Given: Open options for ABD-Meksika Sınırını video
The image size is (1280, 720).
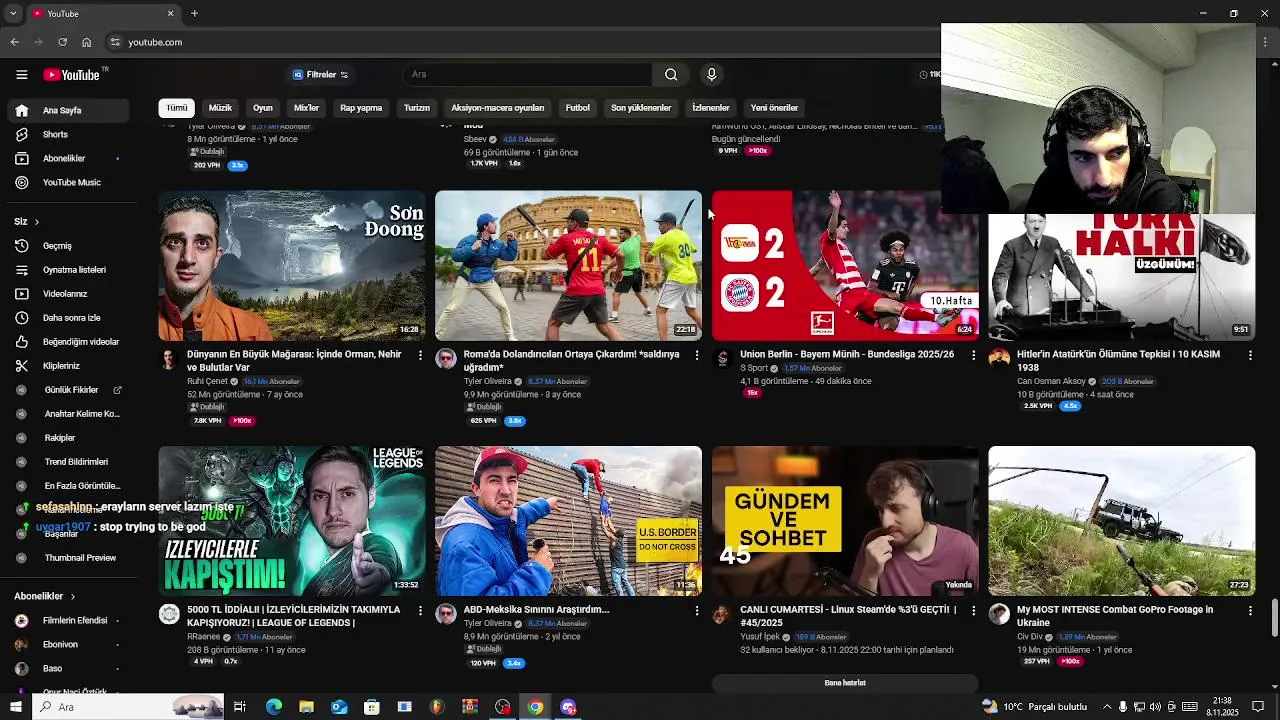Looking at the screenshot, I should click(697, 610).
